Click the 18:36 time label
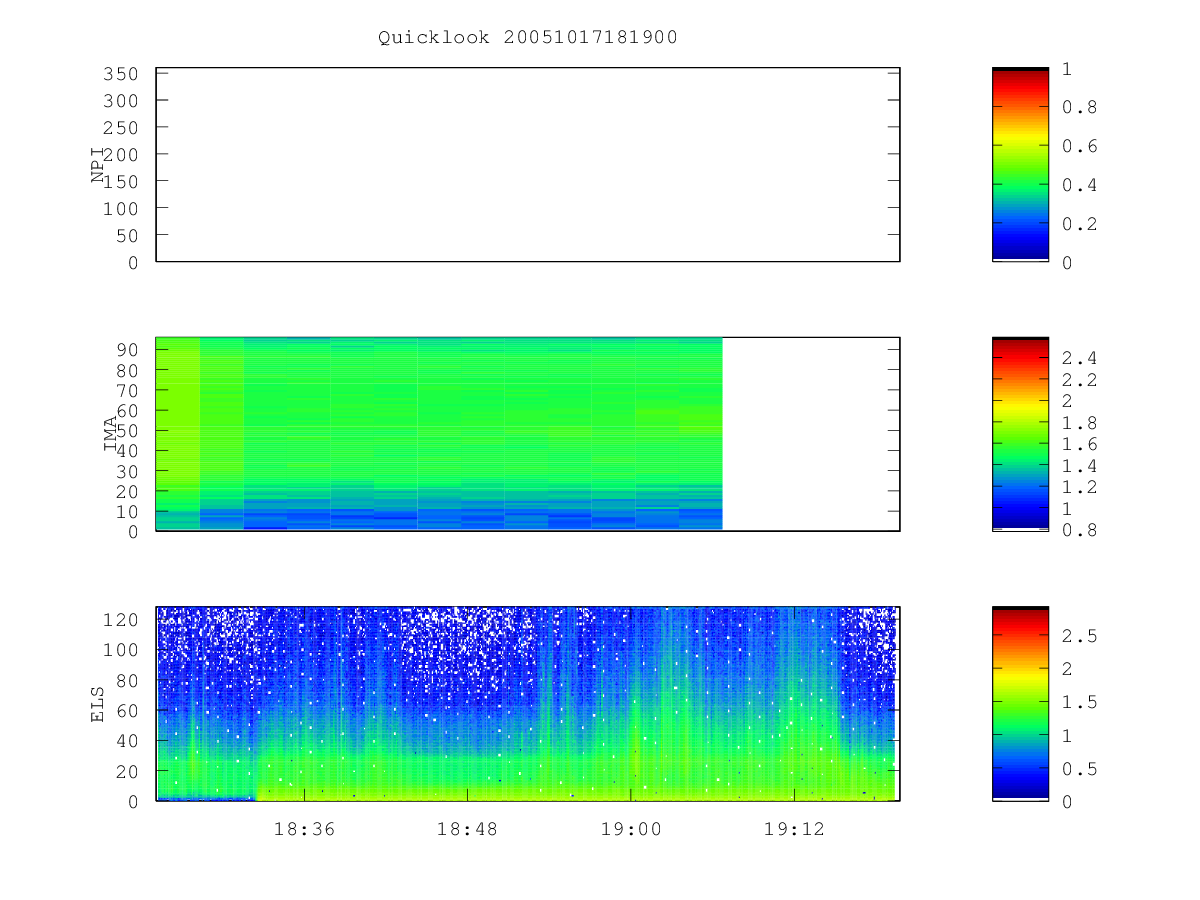The width and height of the screenshot is (1200, 900). click(303, 828)
